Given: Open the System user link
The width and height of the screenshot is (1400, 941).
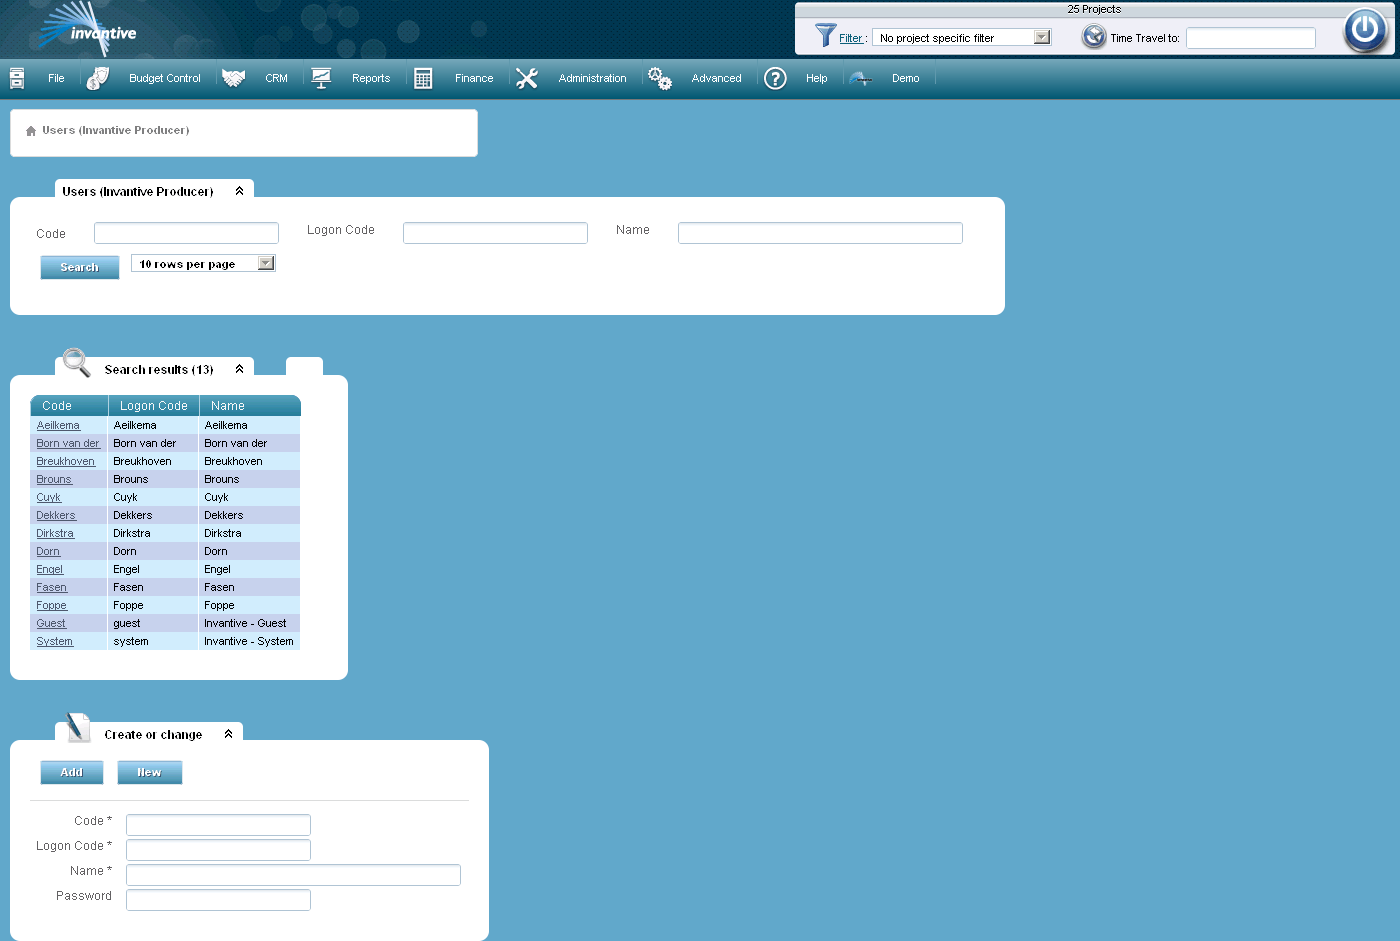Looking at the screenshot, I should click(55, 641).
